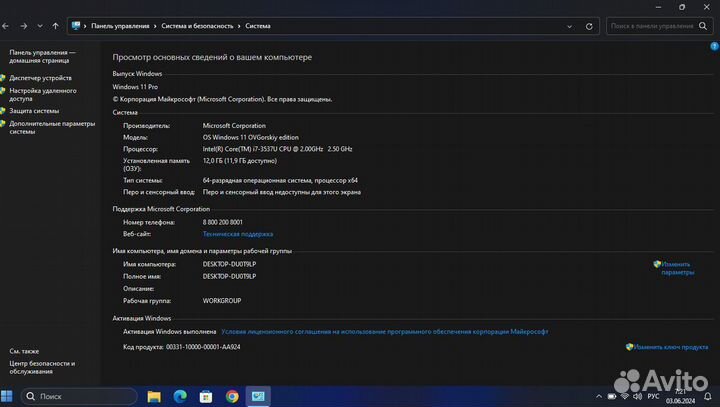Click 'Изменить параметры' link
Screen dimensions: 720x407
(678, 268)
